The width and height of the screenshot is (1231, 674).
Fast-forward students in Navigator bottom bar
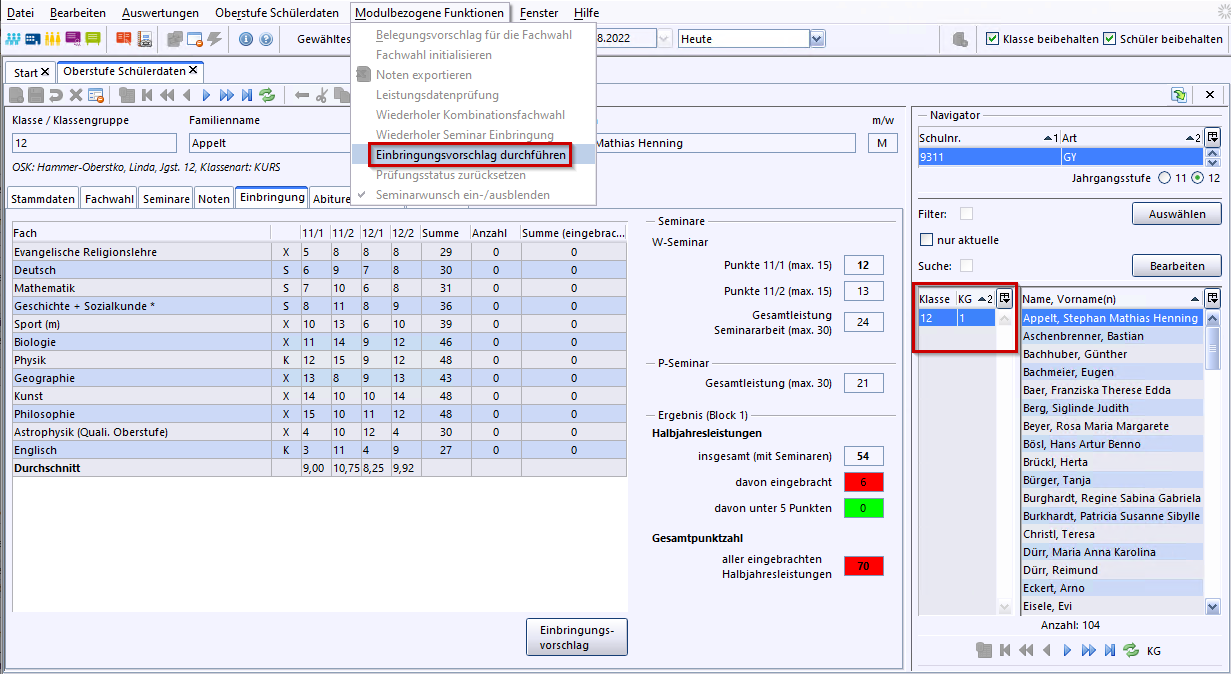pos(1088,650)
